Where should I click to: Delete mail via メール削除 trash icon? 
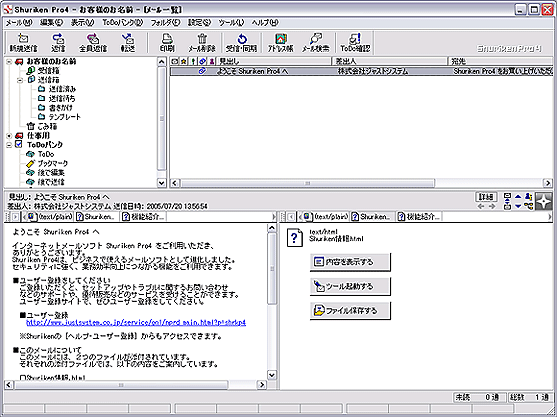click(x=201, y=43)
